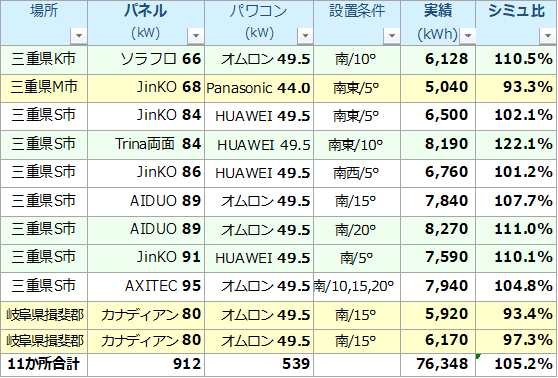Select the 7,940 kWh result cell
The image size is (558, 378).
click(438, 287)
